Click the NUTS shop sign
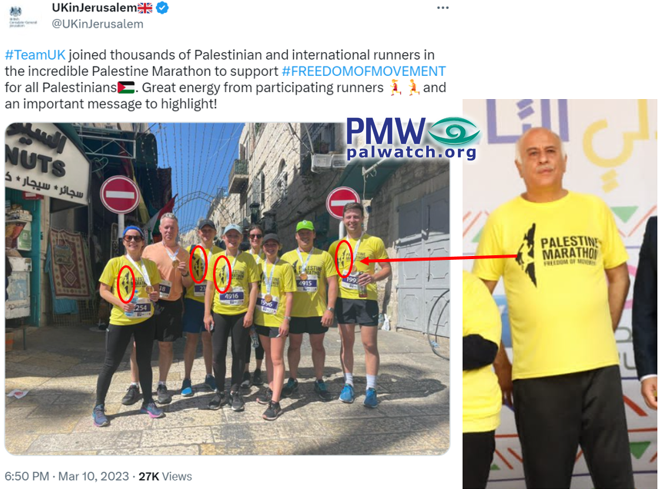 pyautogui.click(x=36, y=162)
